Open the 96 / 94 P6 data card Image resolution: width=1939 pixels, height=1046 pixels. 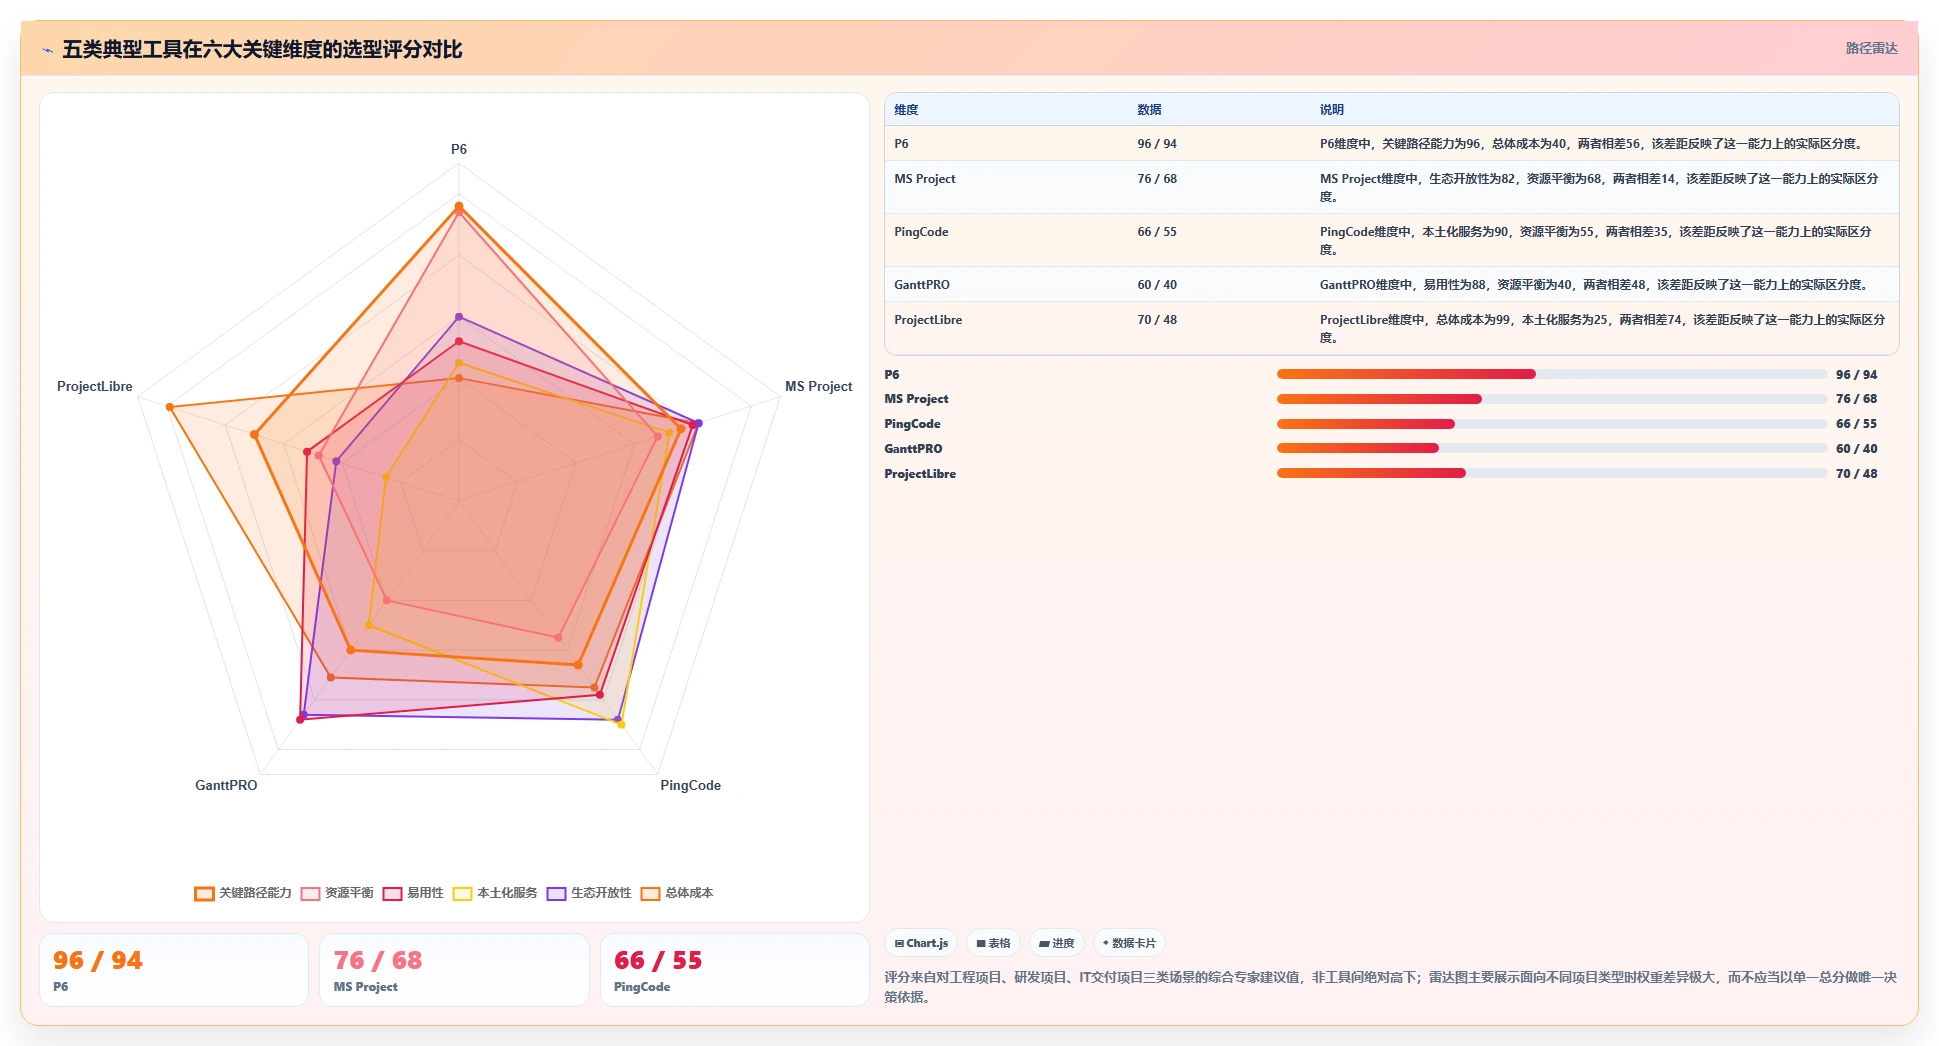coord(174,970)
